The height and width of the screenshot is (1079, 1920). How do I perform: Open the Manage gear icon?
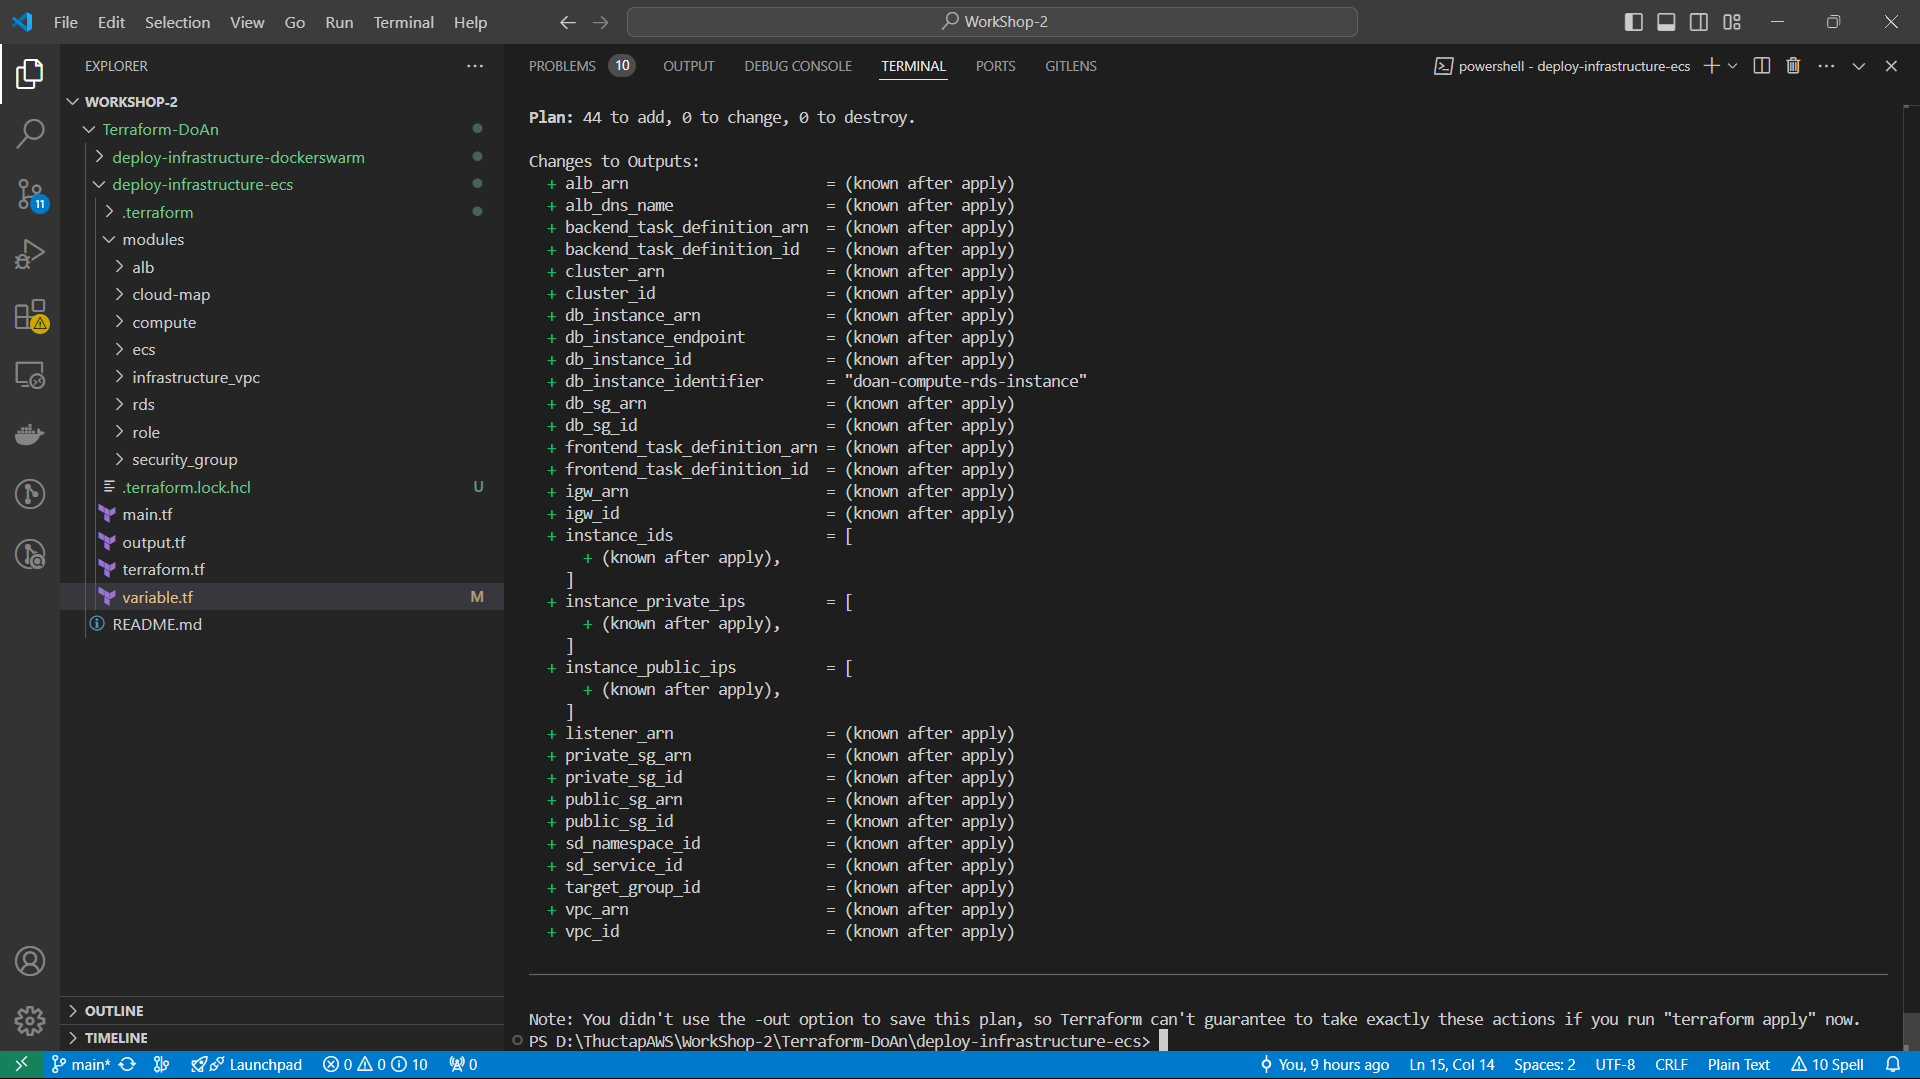click(30, 1020)
